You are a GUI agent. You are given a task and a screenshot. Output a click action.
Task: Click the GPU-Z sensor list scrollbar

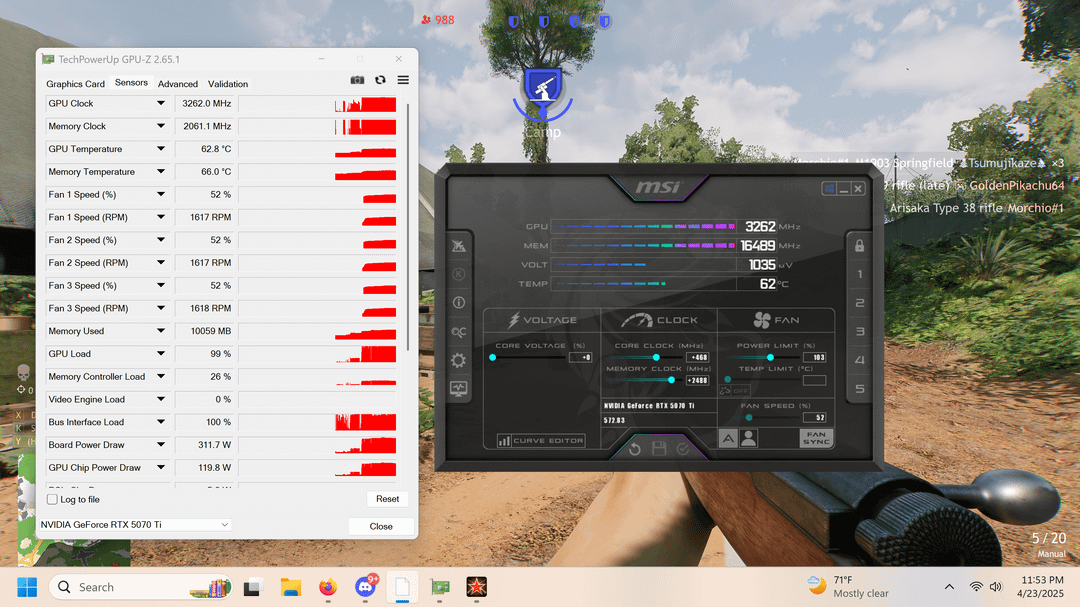pyautogui.click(x=408, y=227)
